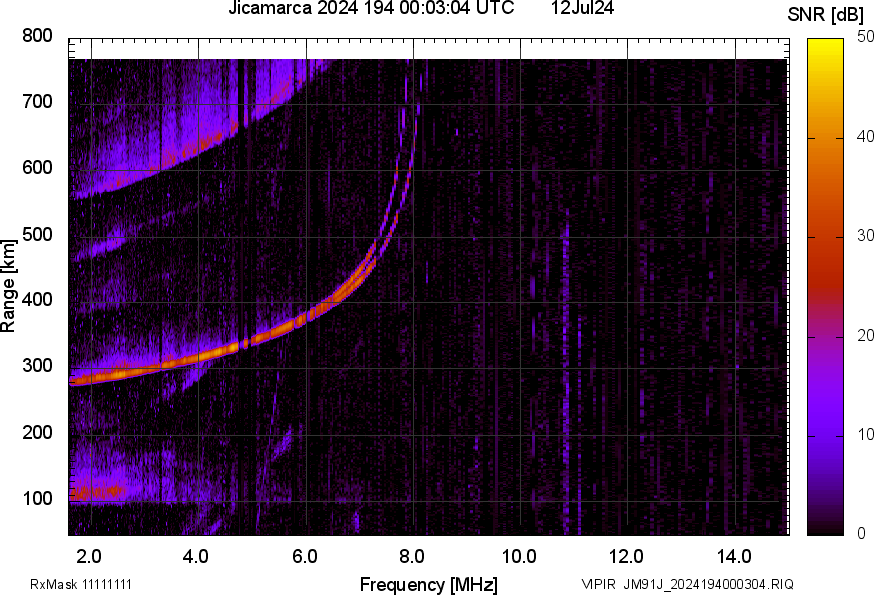Click the SNR color bar gradient

826,287
